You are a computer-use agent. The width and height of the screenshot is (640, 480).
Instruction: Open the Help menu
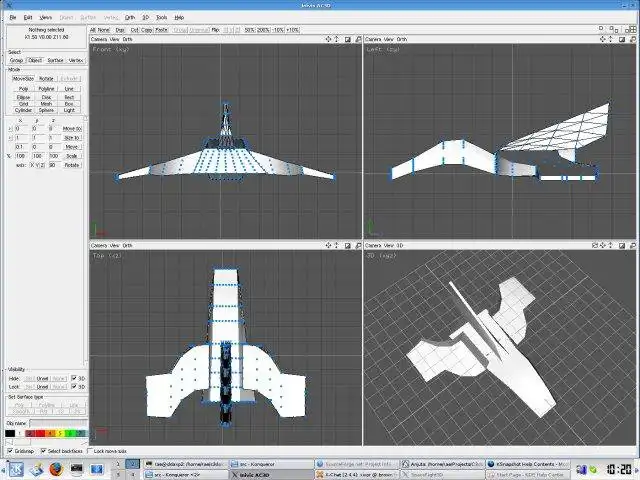click(179, 18)
